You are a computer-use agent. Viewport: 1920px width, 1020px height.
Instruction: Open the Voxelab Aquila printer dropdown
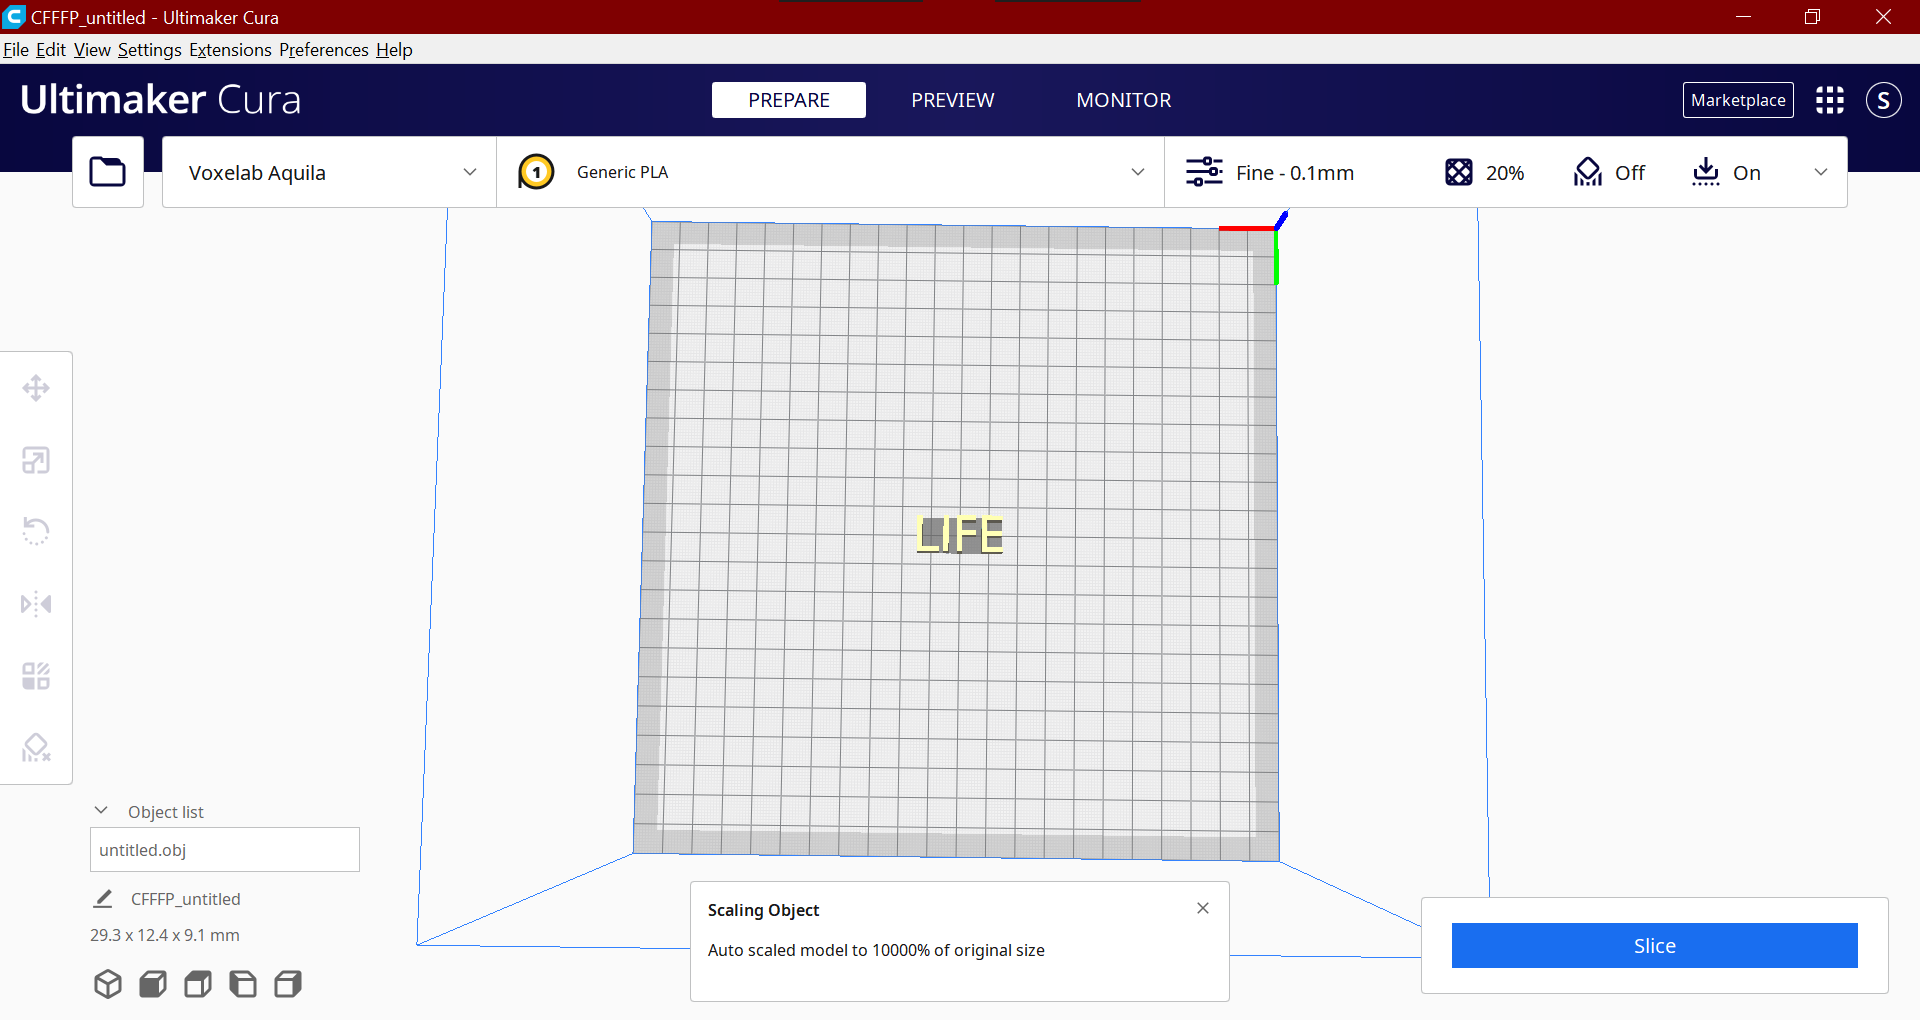[x=328, y=172]
